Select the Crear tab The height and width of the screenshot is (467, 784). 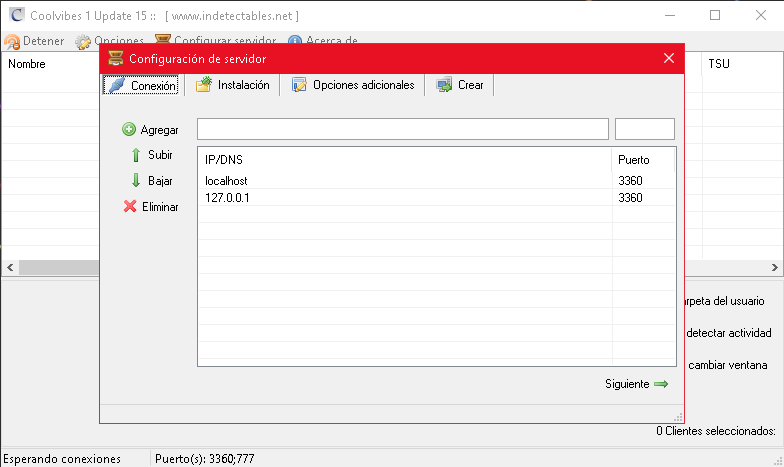(459, 86)
